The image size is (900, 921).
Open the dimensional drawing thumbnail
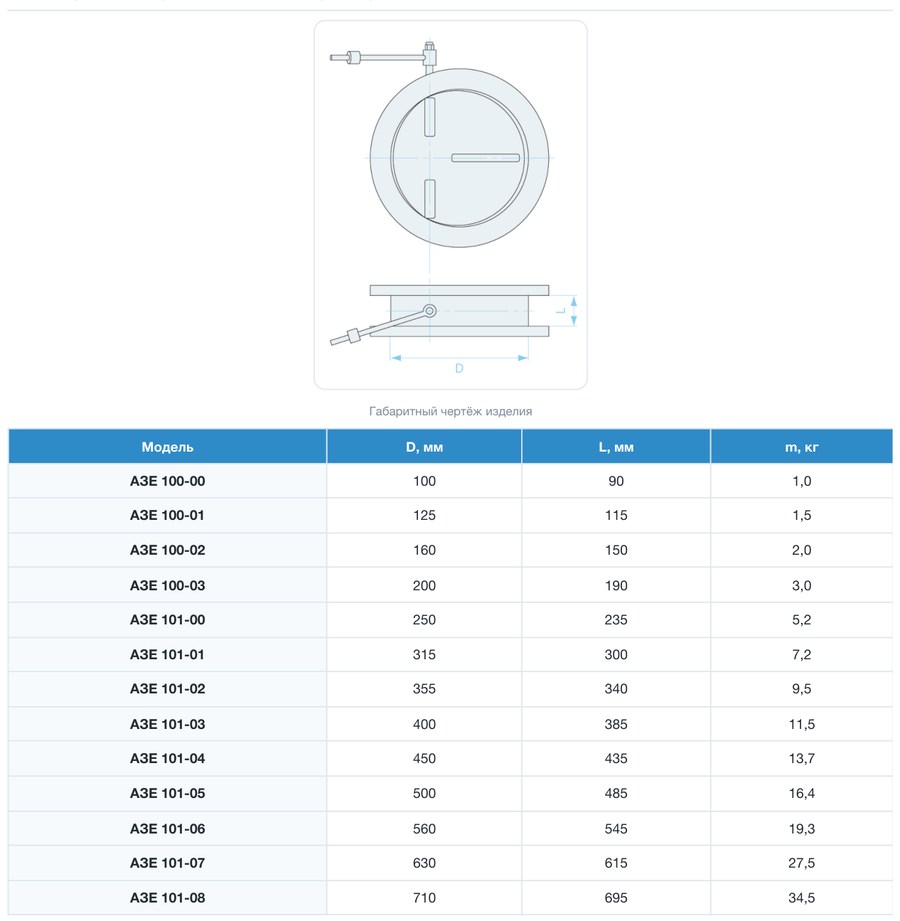pyautogui.click(x=451, y=204)
